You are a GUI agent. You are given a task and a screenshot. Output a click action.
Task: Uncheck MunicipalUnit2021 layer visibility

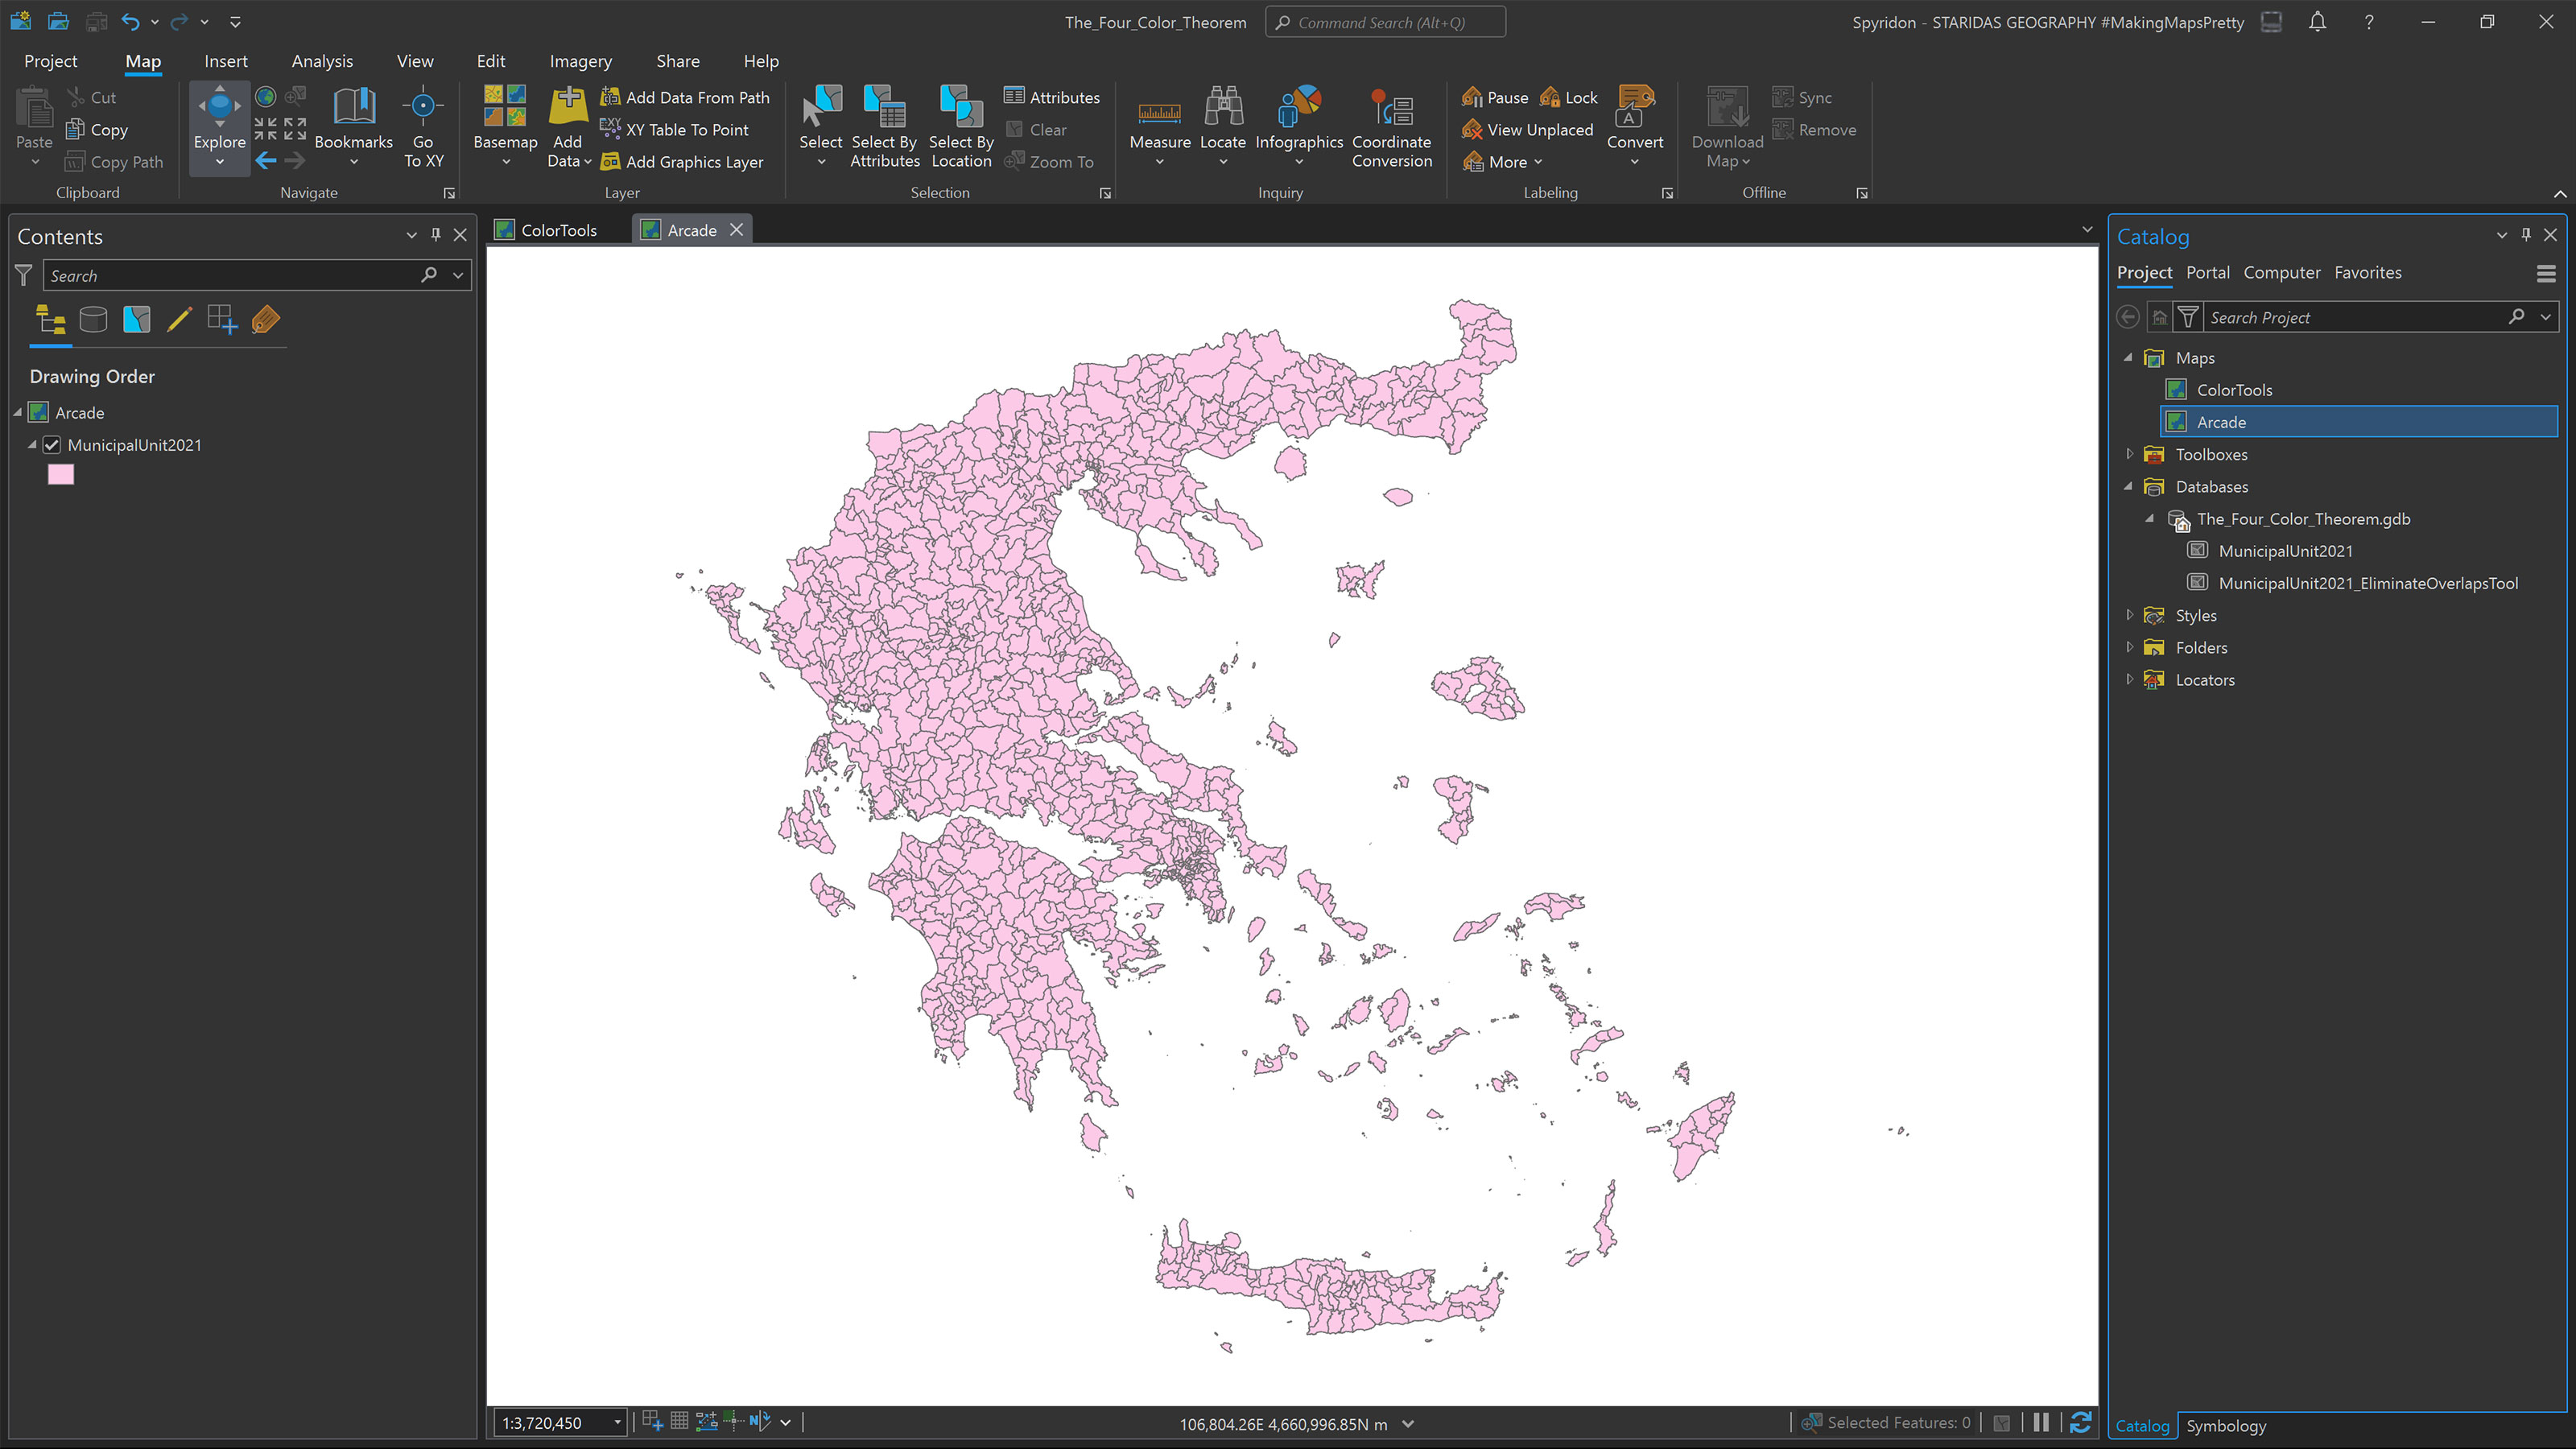click(51, 445)
